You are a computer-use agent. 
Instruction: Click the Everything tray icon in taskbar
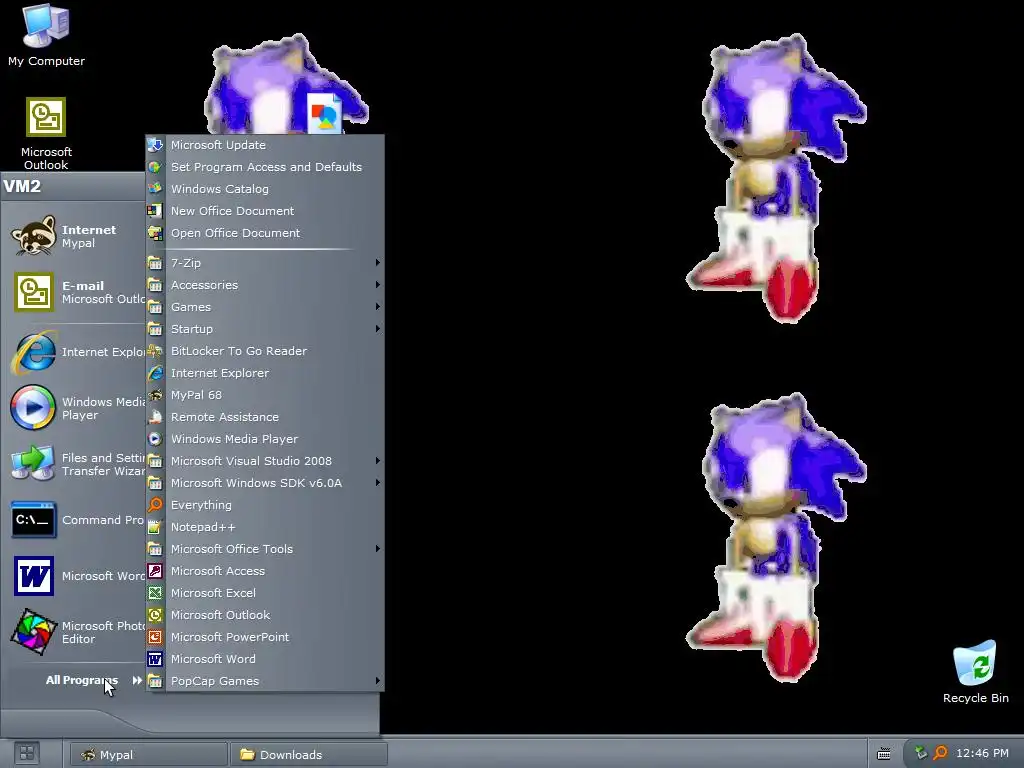pyautogui.click(x=940, y=753)
